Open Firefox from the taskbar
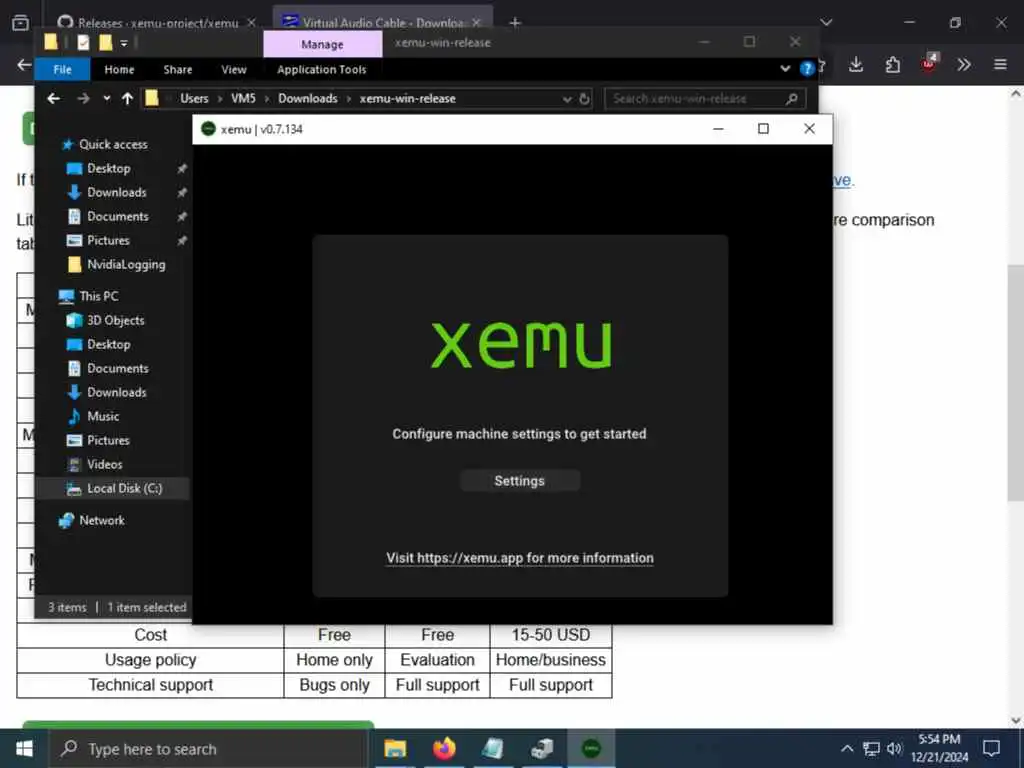The width and height of the screenshot is (1024, 768). (444, 749)
